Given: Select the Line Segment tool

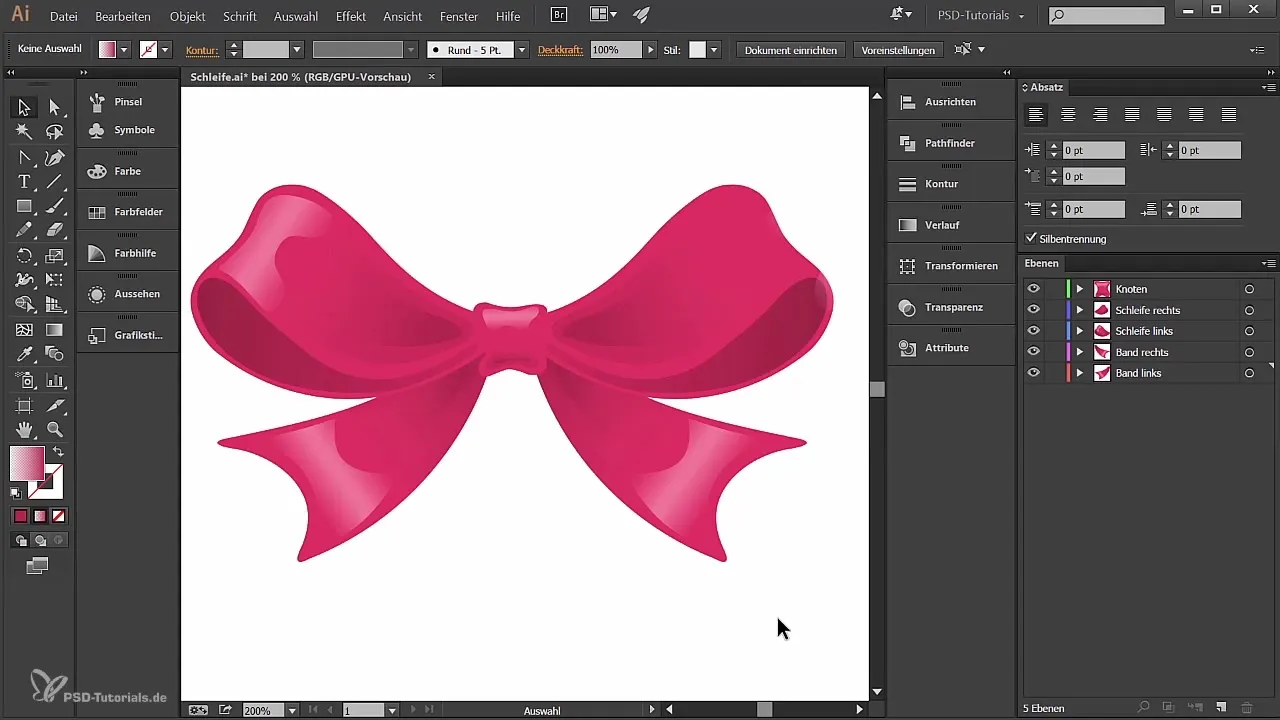Looking at the screenshot, I should pos(55,181).
